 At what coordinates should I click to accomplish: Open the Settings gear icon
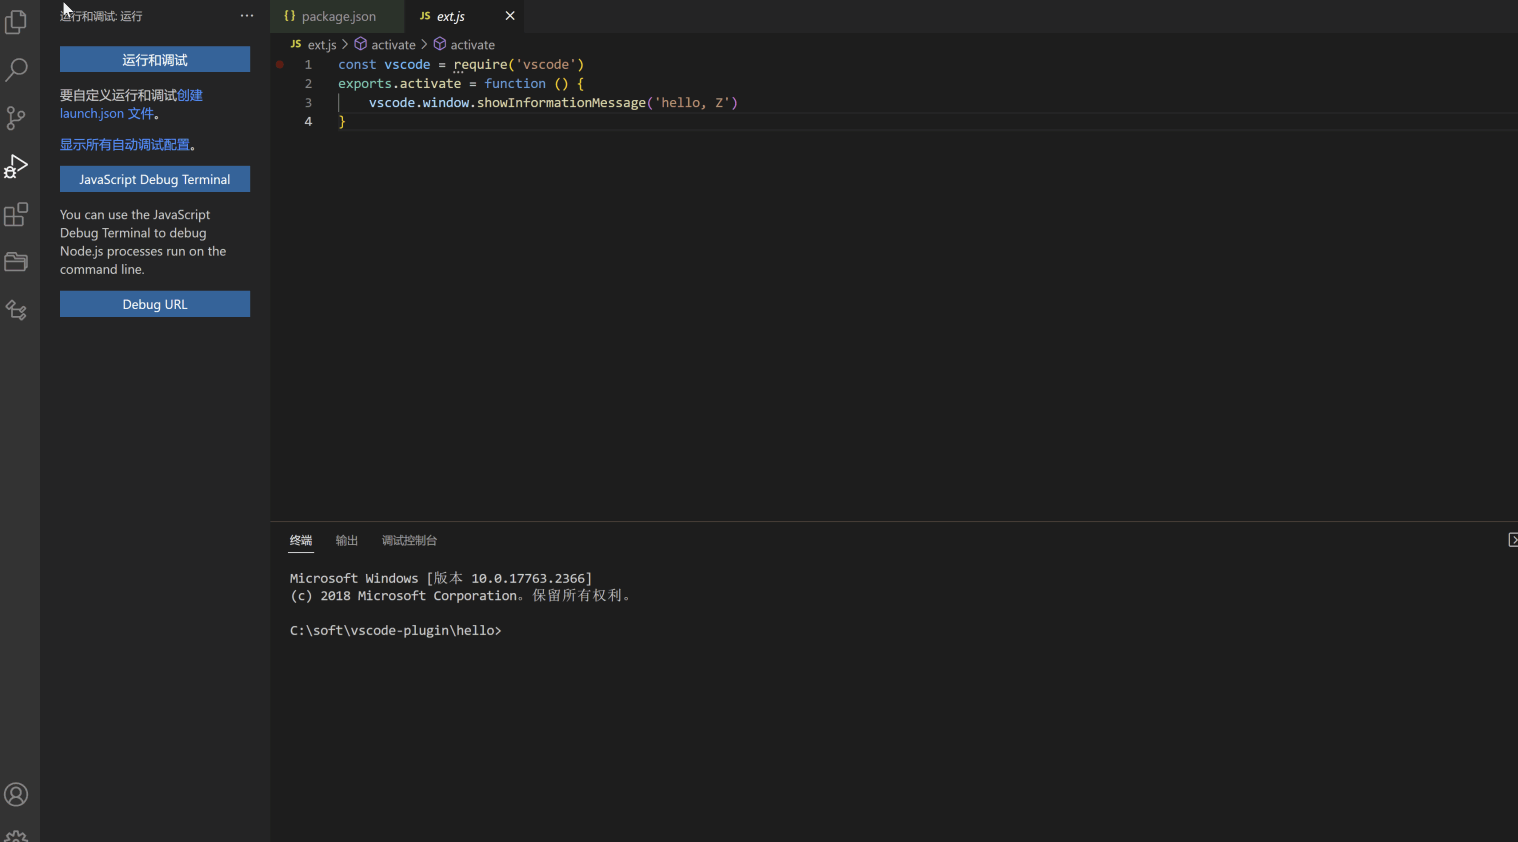pos(16,834)
